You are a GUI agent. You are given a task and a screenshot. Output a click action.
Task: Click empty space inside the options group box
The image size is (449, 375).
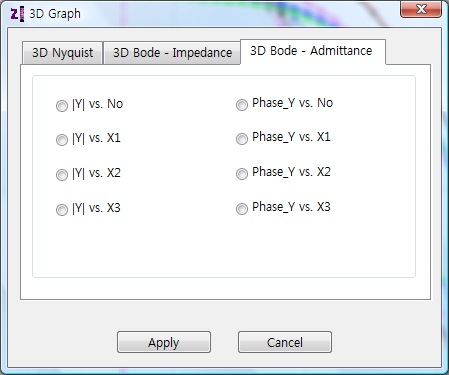point(223,248)
